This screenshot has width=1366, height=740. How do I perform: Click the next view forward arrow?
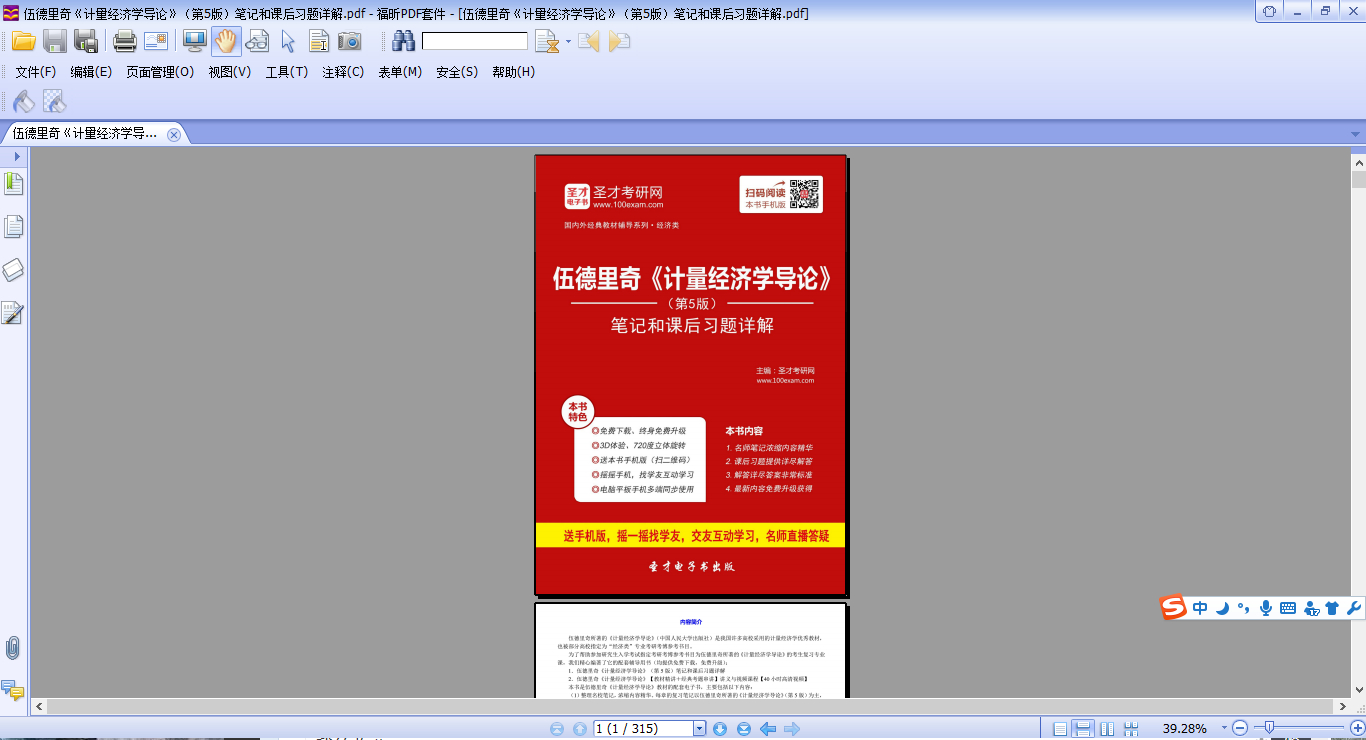click(792, 729)
